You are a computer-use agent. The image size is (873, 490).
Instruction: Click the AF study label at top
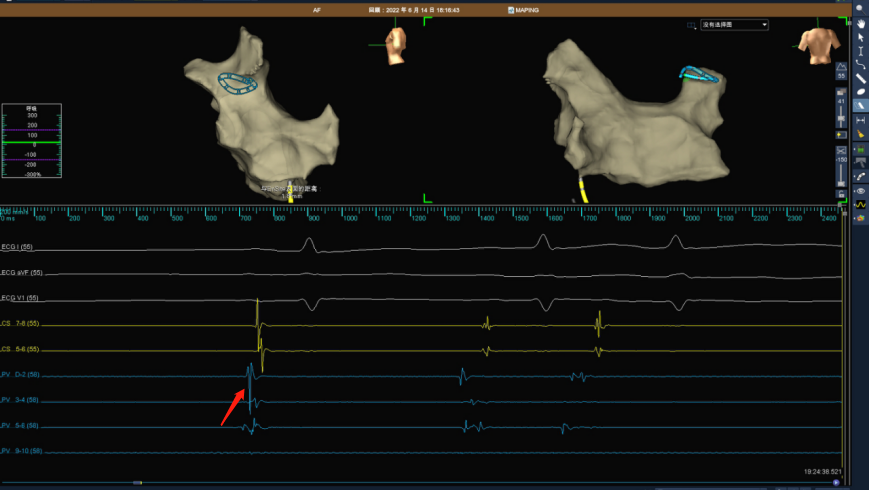coord(316,10)
